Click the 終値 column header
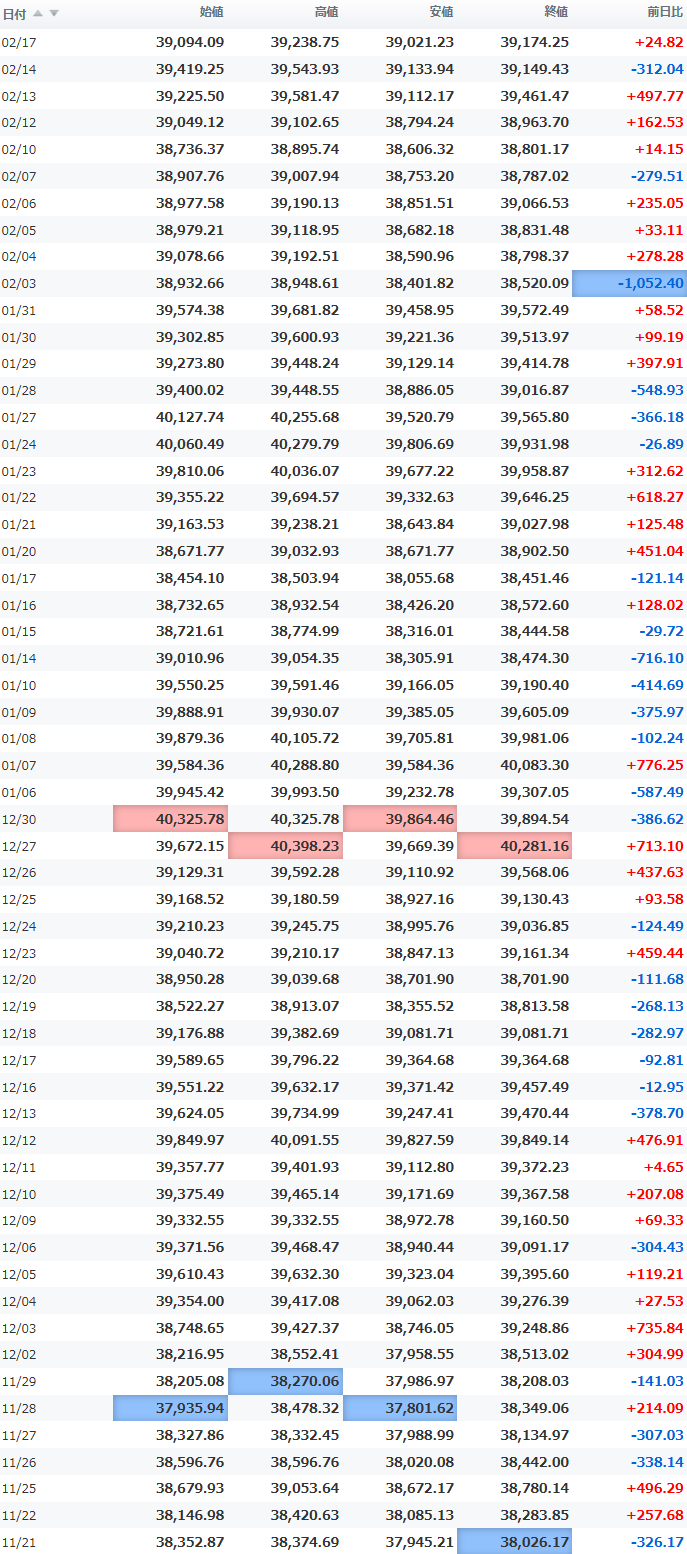687x1554 pixels. point(556,12)
